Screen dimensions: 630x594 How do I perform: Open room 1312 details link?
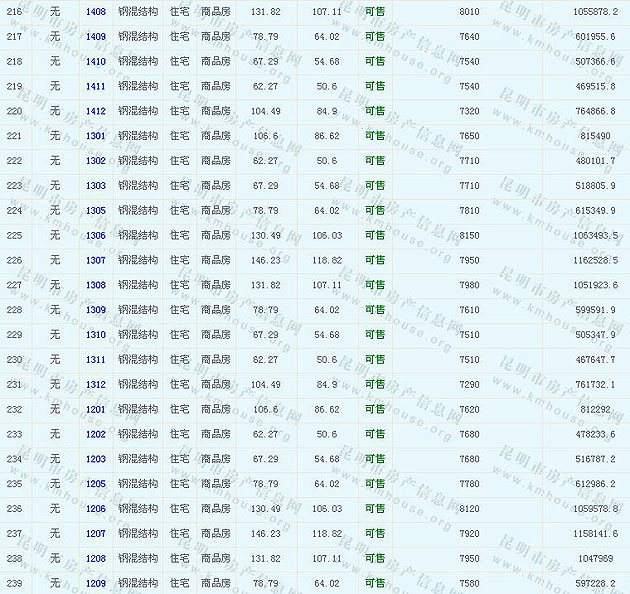(x=95, y=385)
